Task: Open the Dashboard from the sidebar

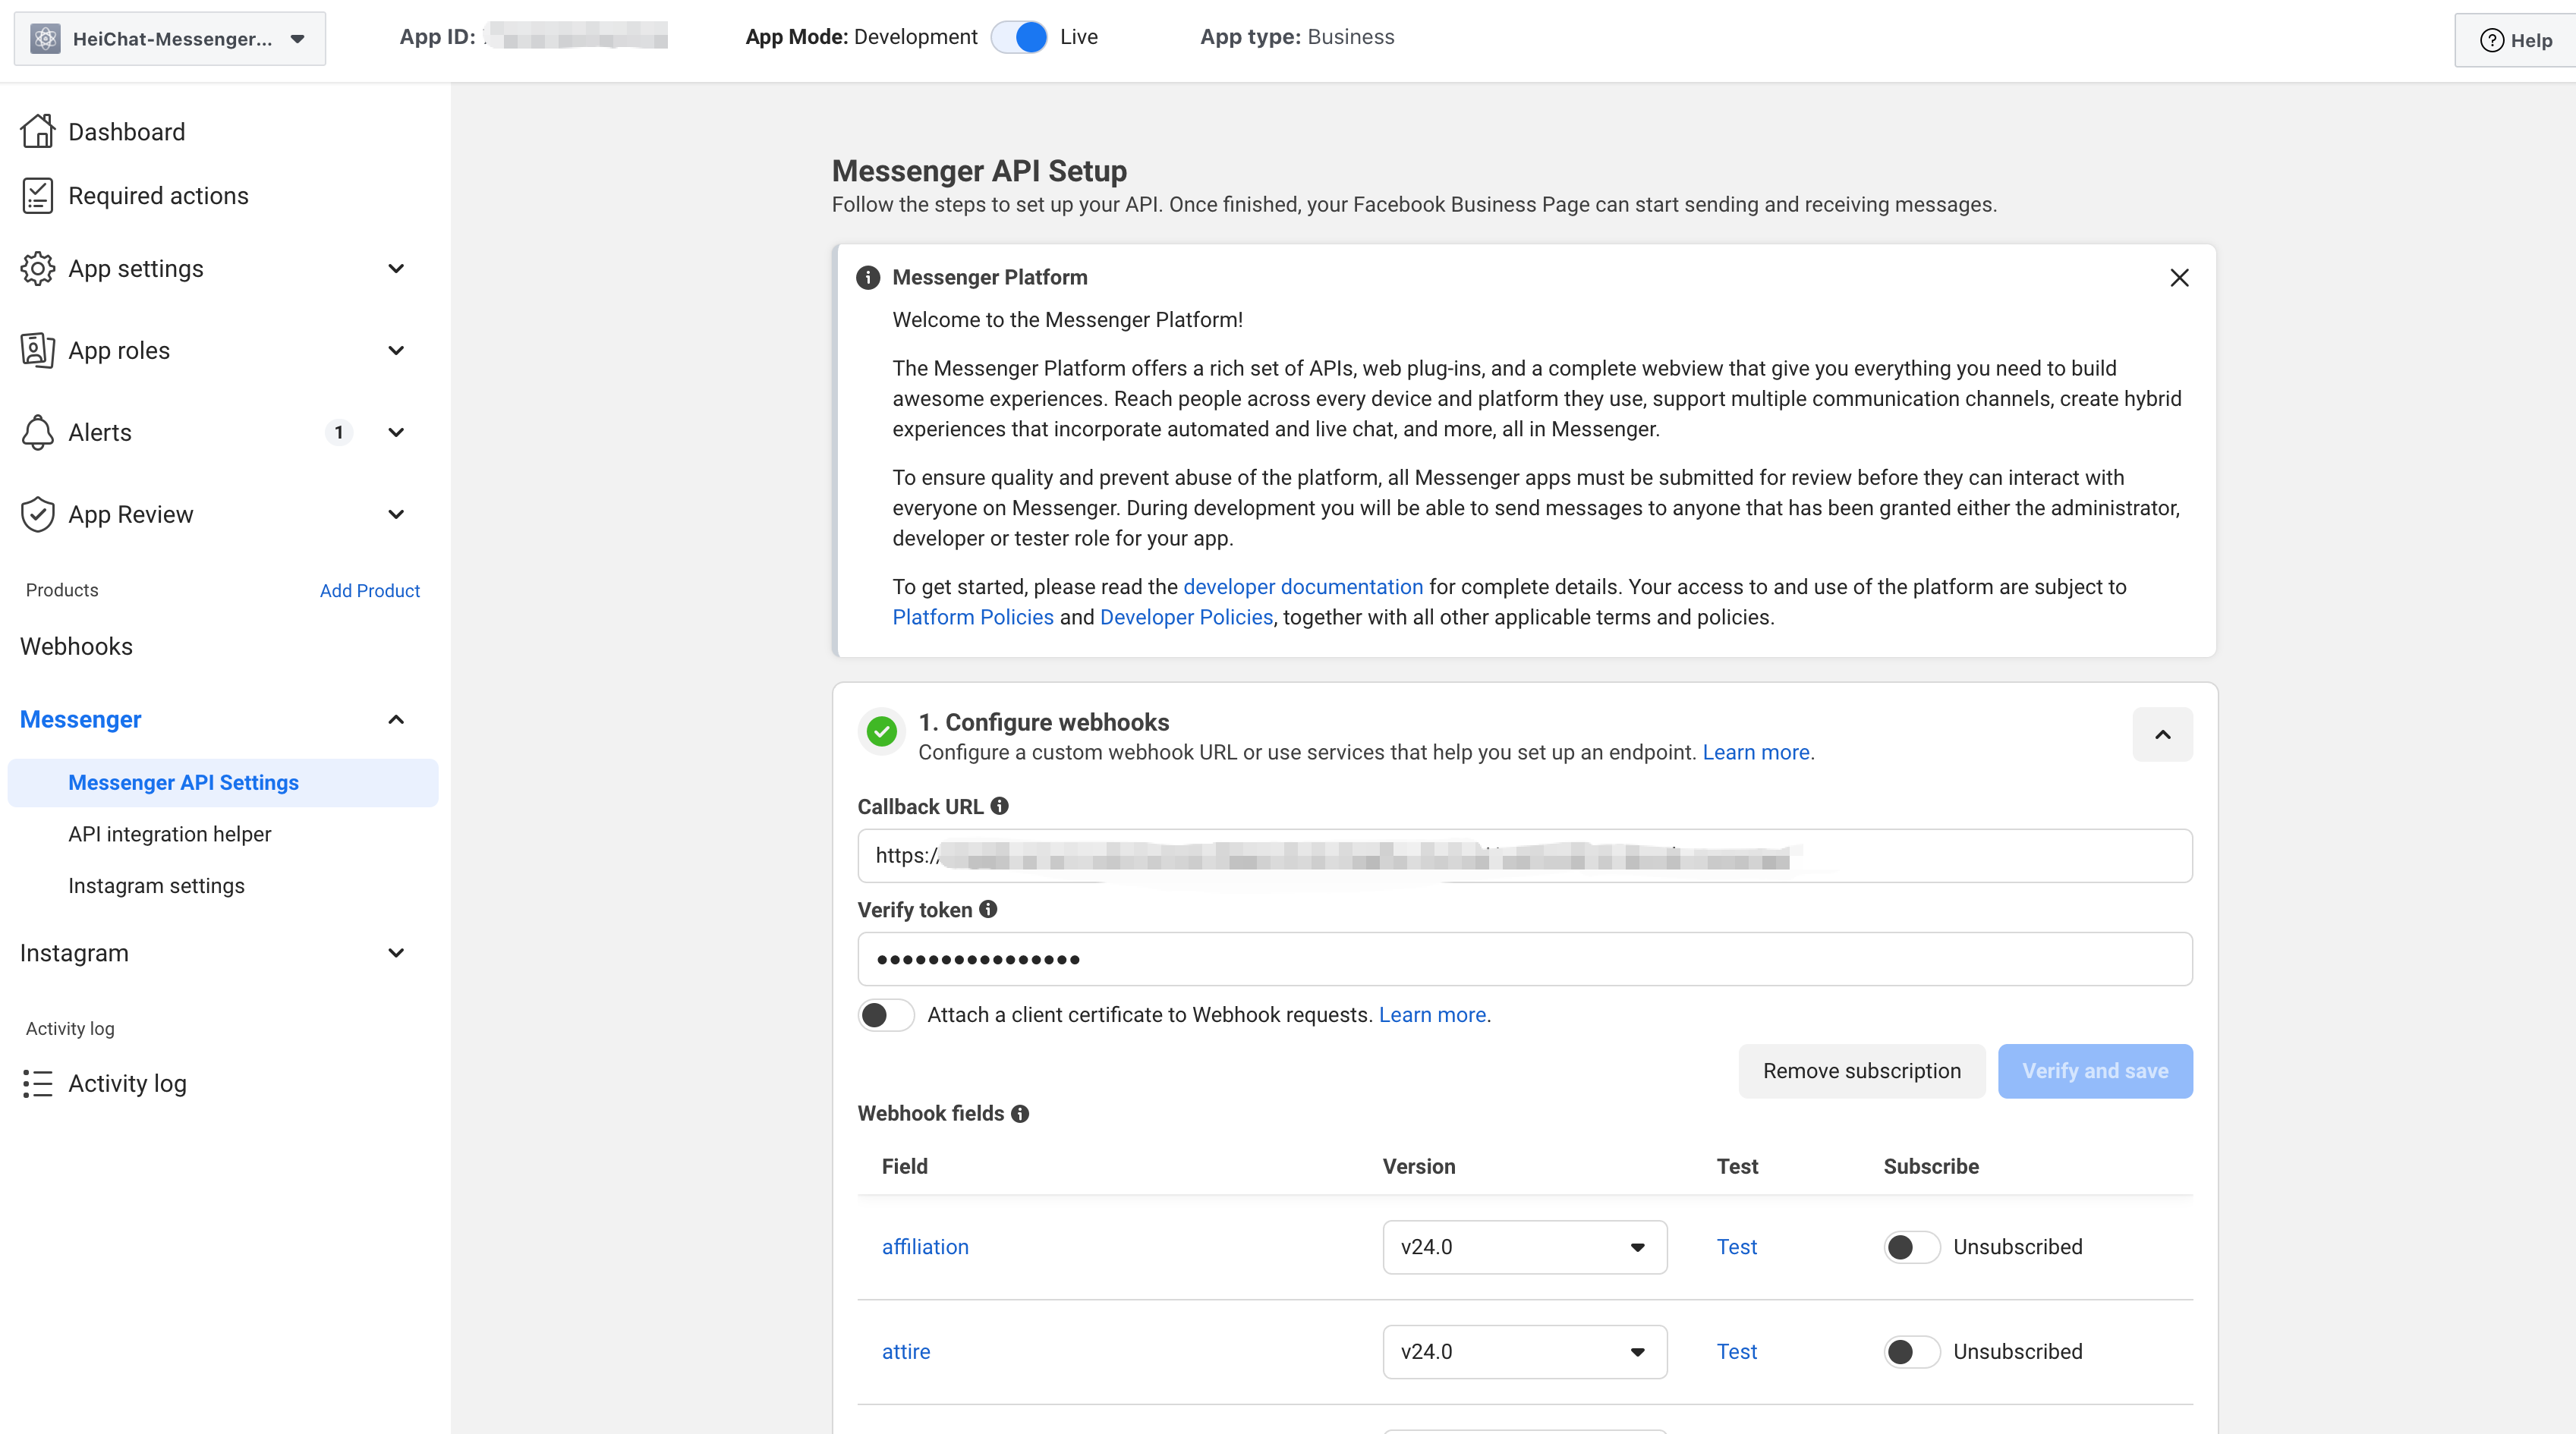Action: (126, 131)
